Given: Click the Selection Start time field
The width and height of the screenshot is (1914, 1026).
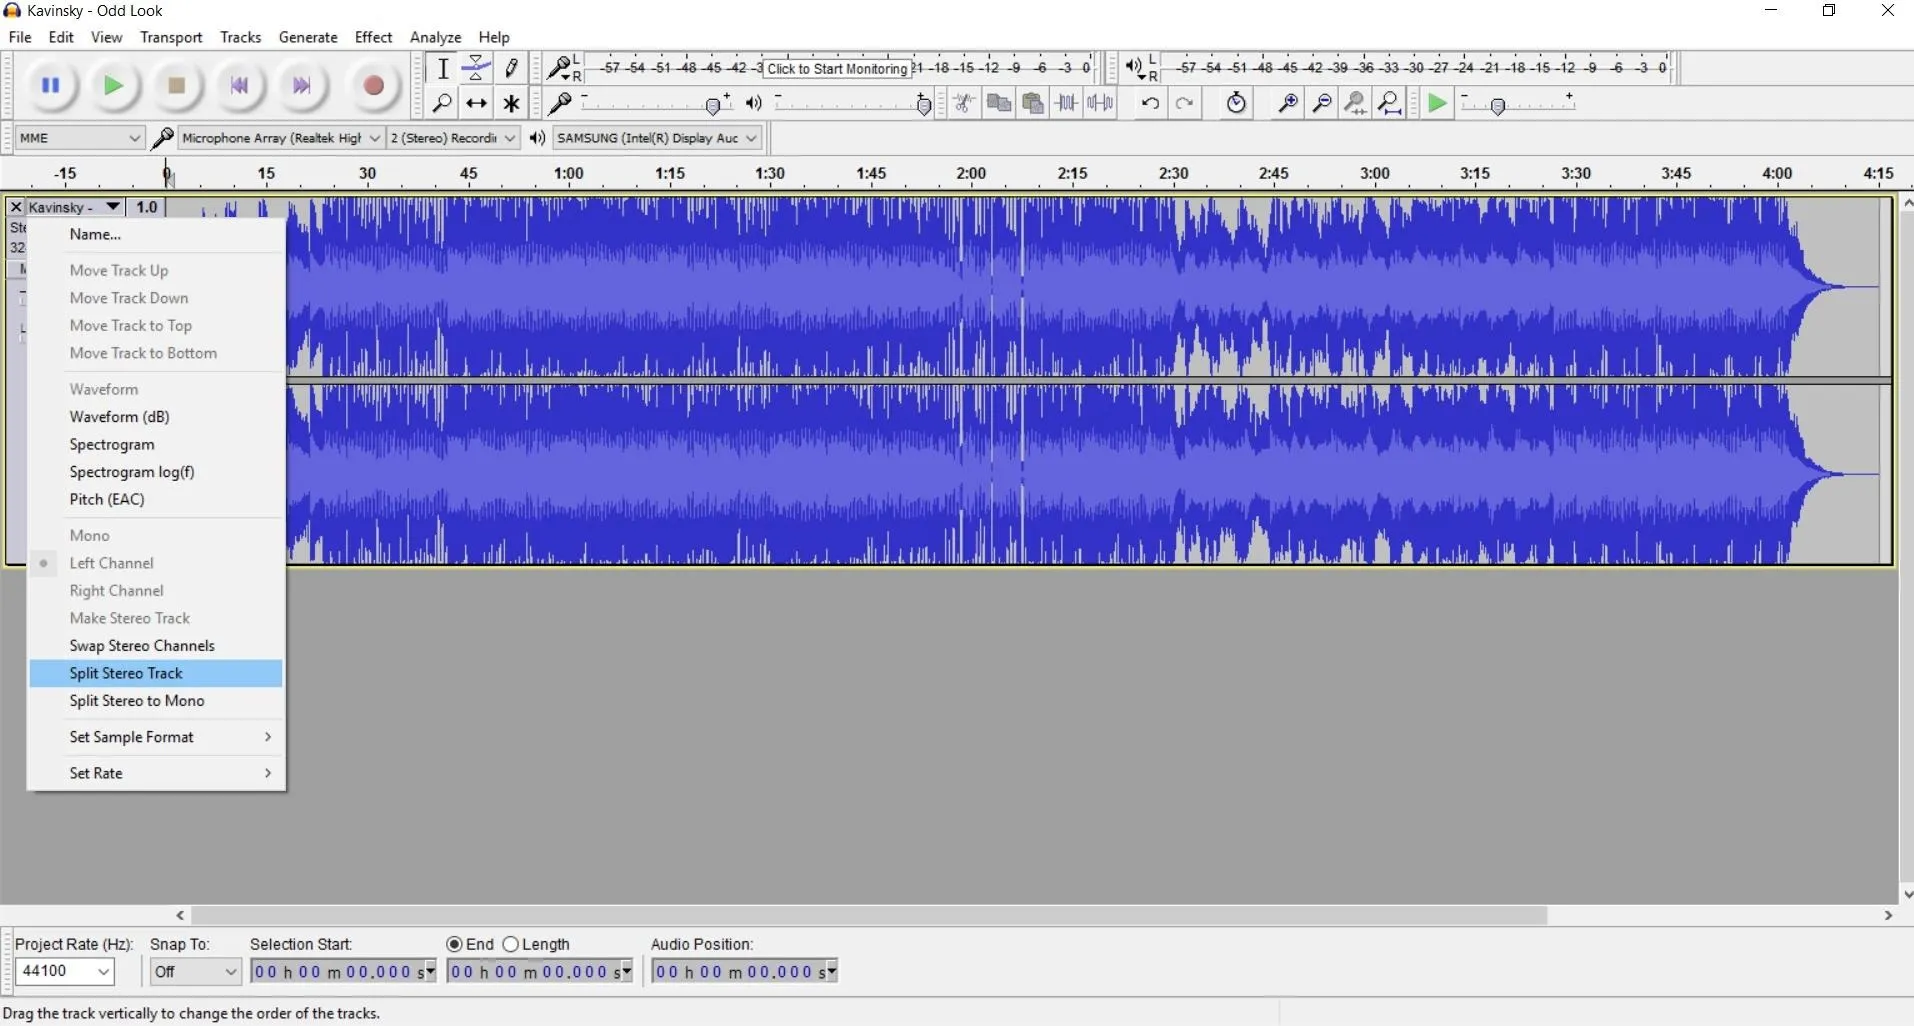Looking at the screenshot, I should 343,971.
